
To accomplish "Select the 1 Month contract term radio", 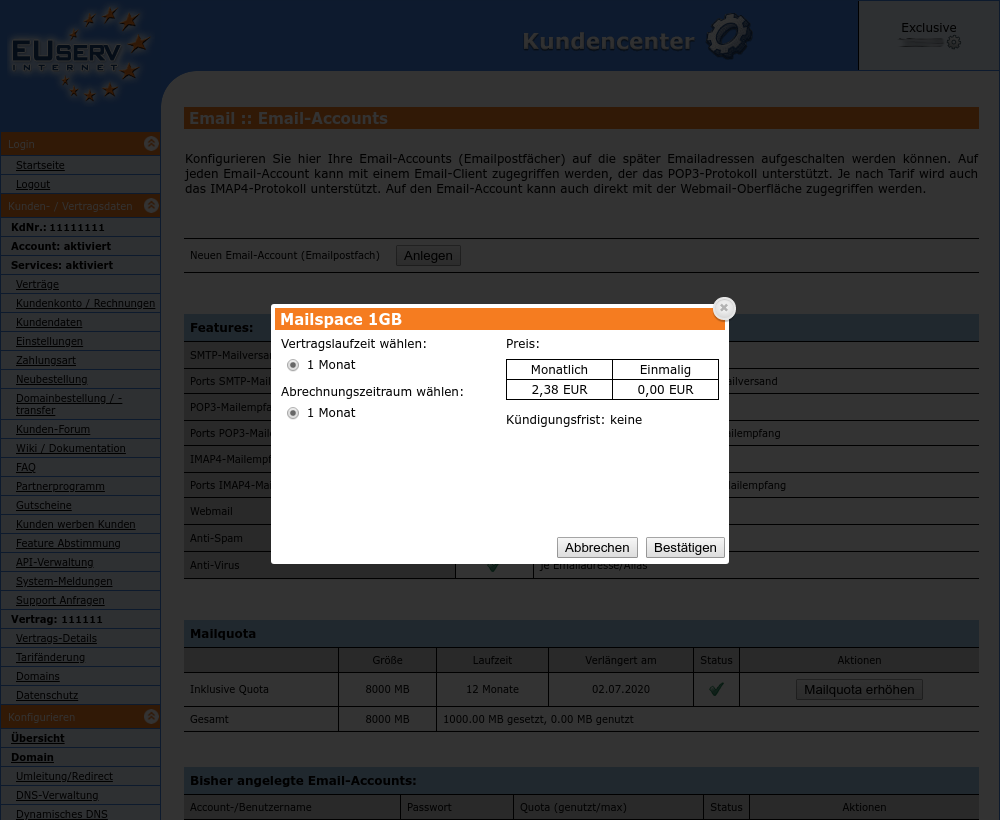I will click(x=293, y=365).
